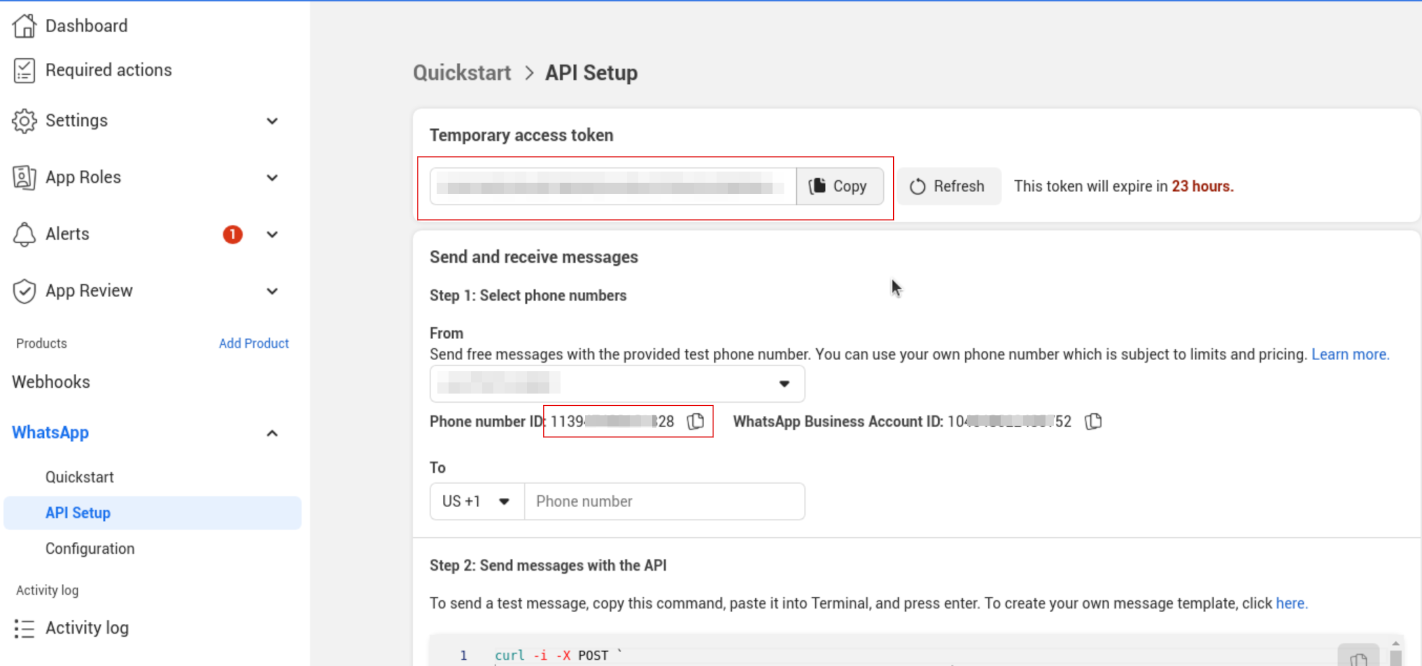Expand the Settings section chevron
The width and height of the screenshot is (1422, 666).
pos(272,120)
